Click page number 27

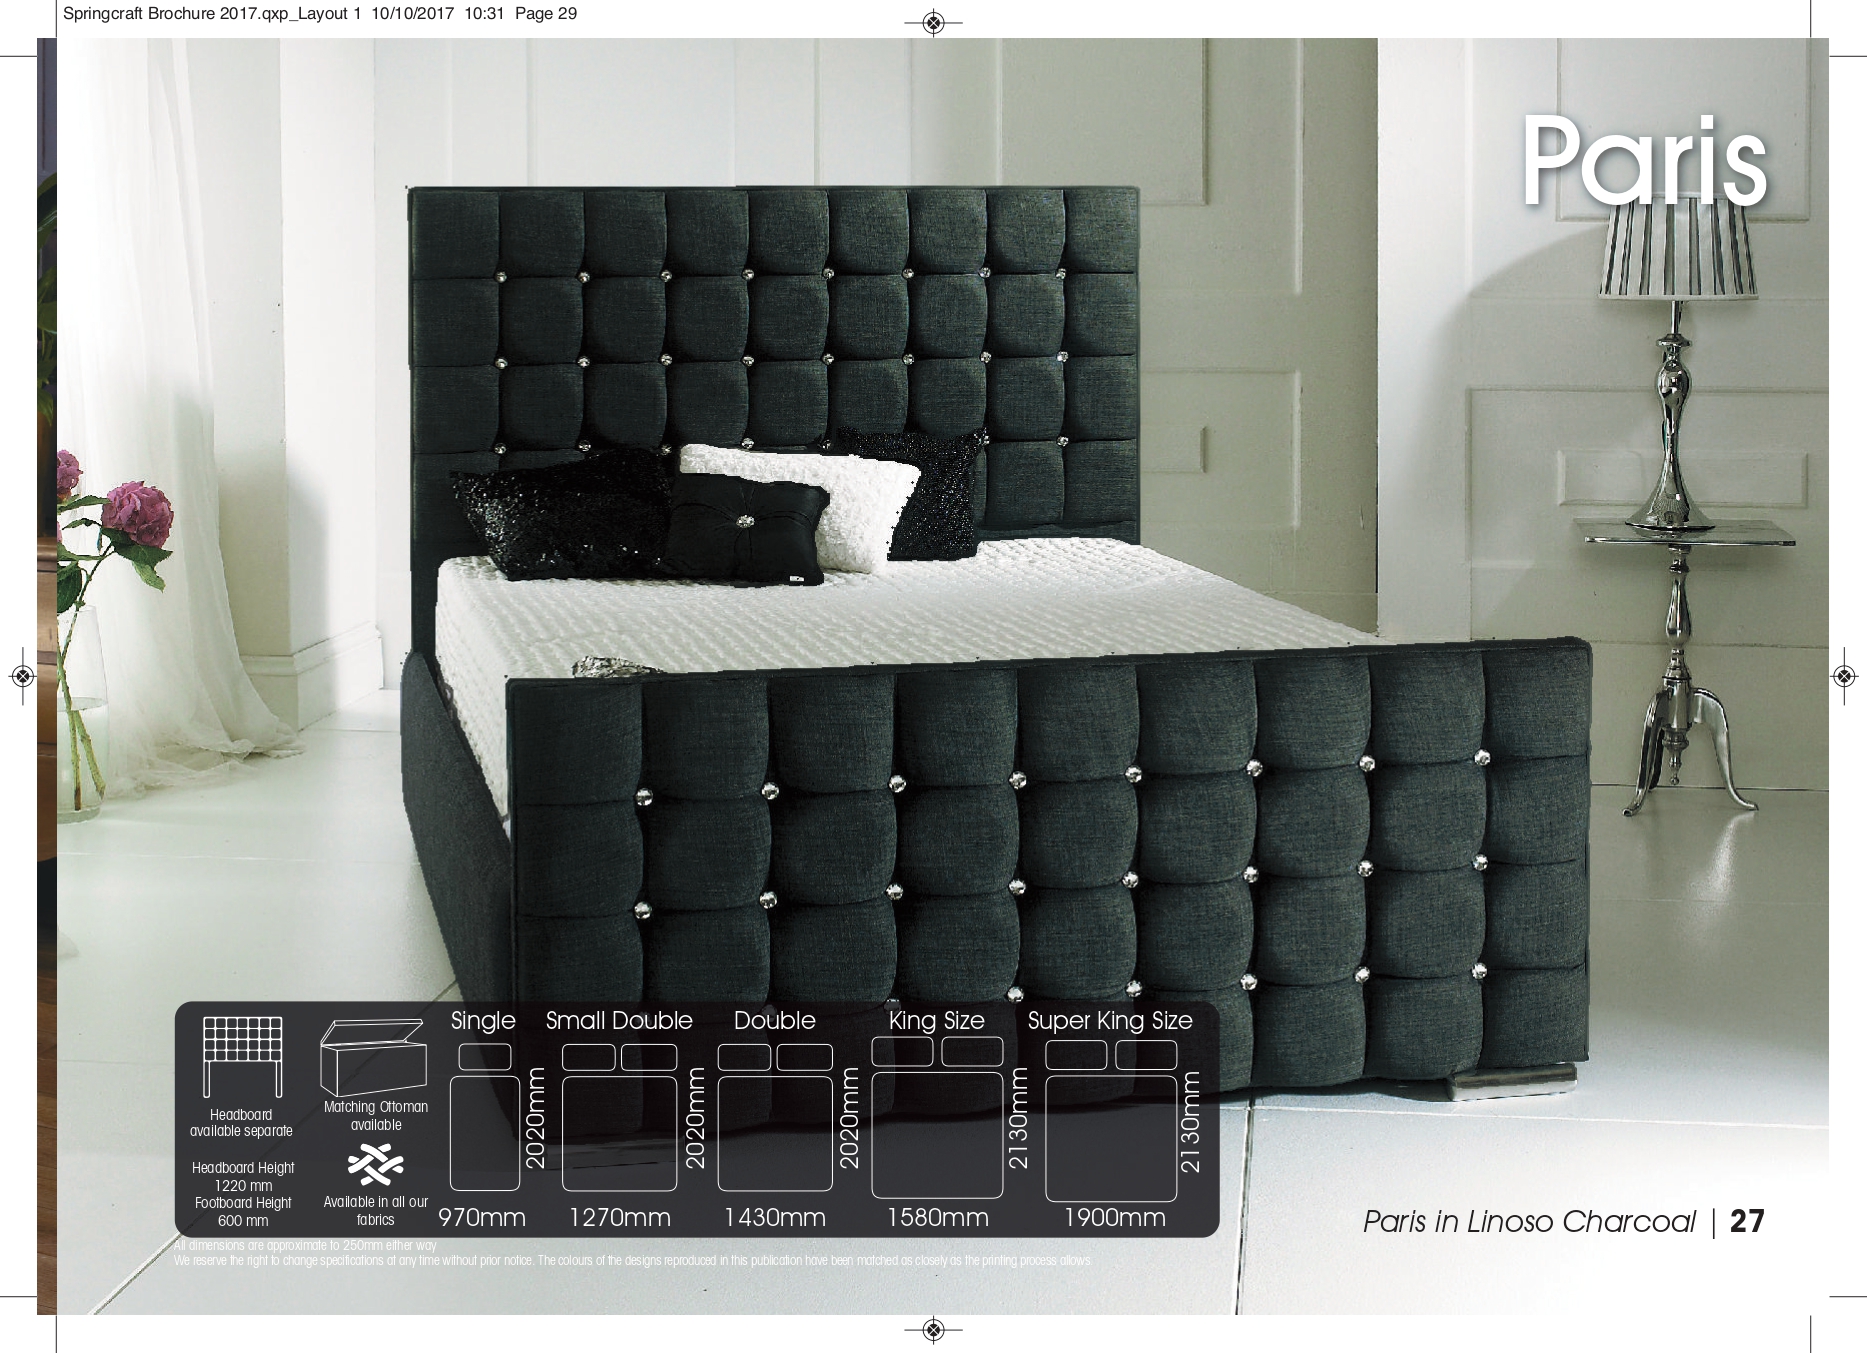[1747, 1221]
